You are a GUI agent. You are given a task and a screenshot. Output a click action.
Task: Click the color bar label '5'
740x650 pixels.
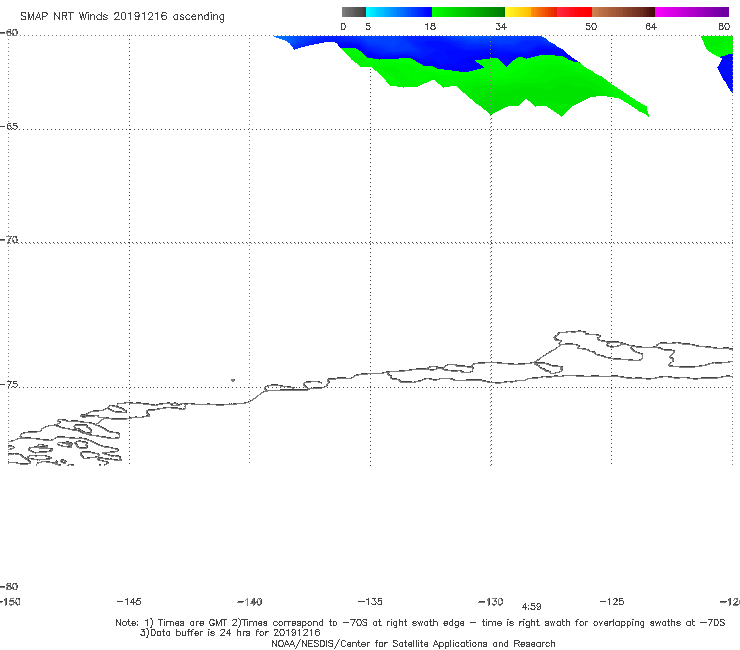click(368, 27)
